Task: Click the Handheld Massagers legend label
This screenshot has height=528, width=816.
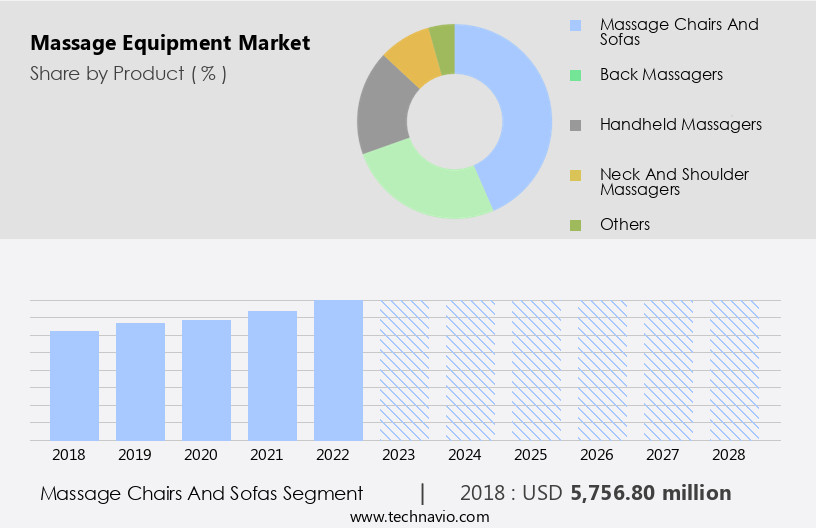Action: pos(680,125)
